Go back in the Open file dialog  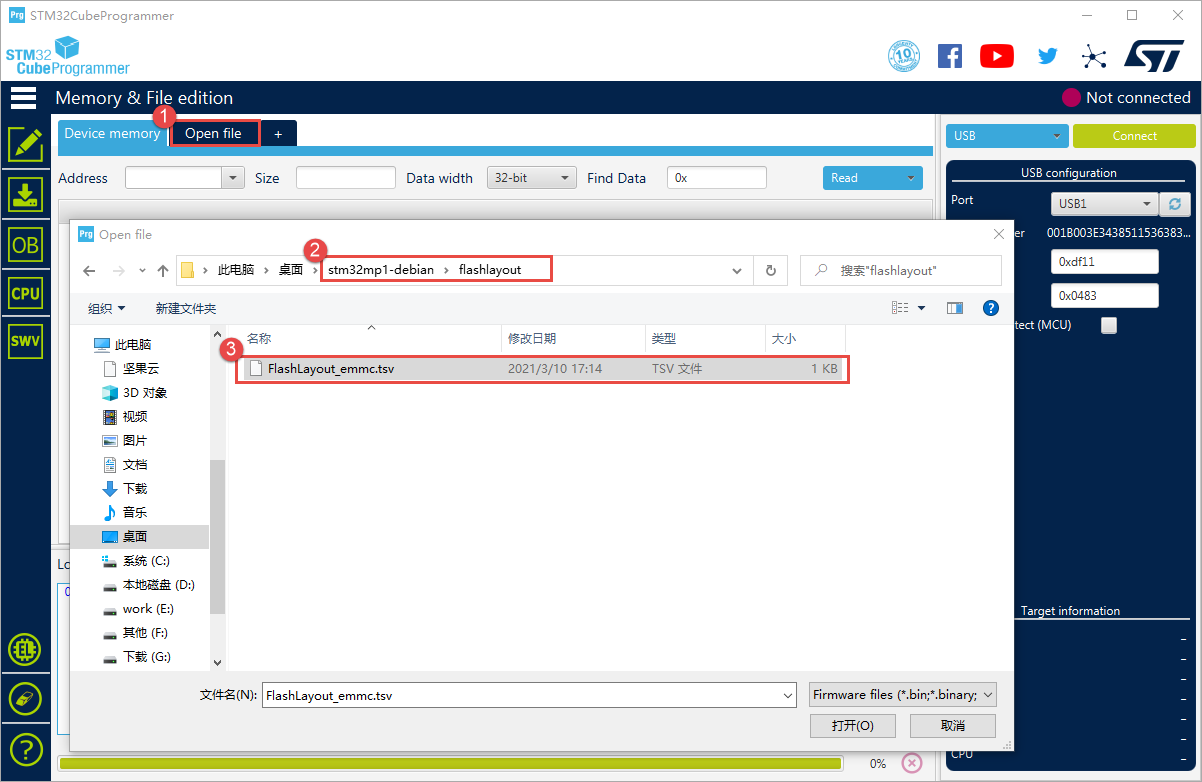89,271
